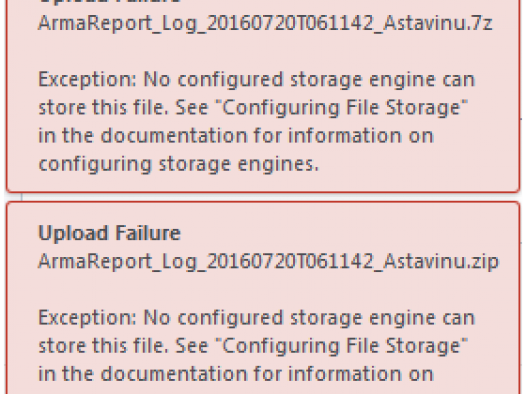The width and height of the screenshot is (526, 394).
Task: Click "configuring storage engines." line in first notification
Action: tap(178, 164)
